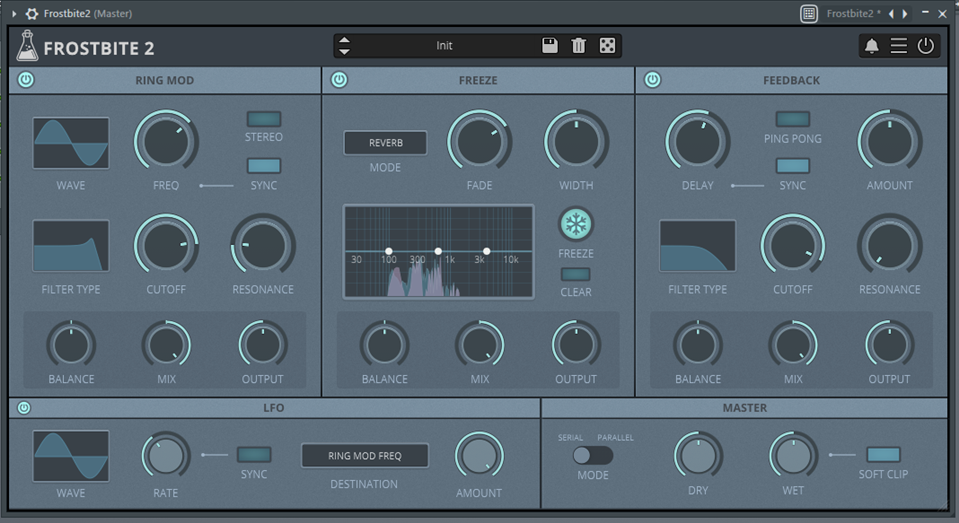
Task: Open notifications bell icon
Action: [872, 46]
